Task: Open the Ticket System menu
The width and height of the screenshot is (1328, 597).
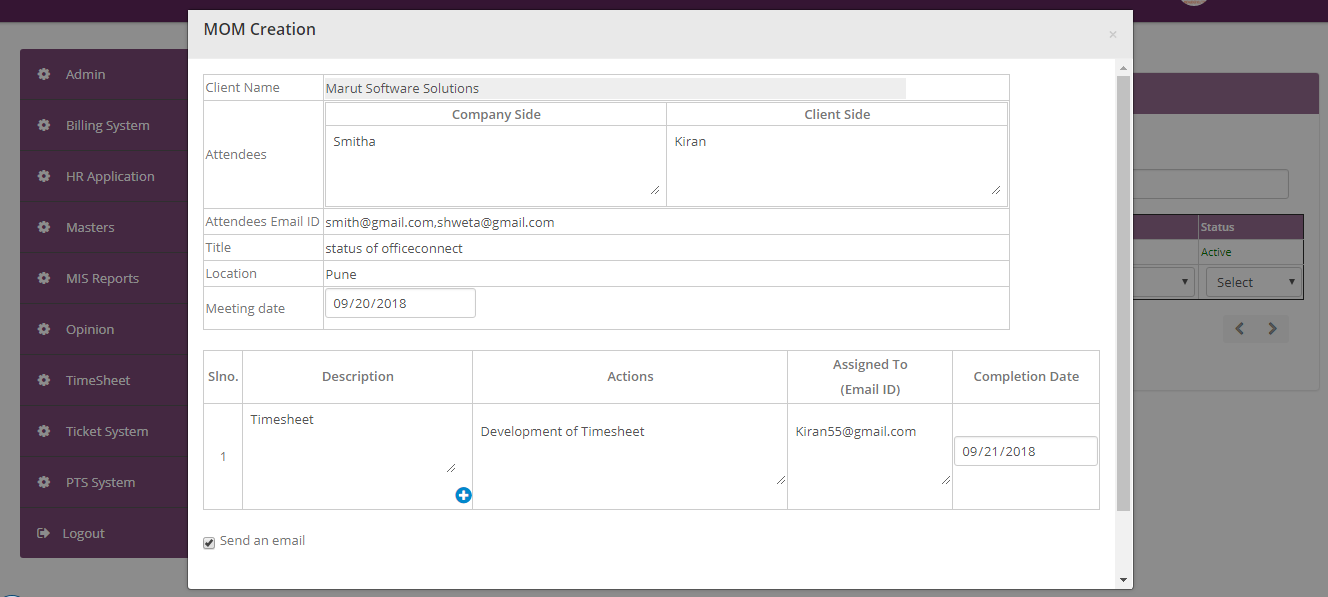Action: (x=106, y=431)
